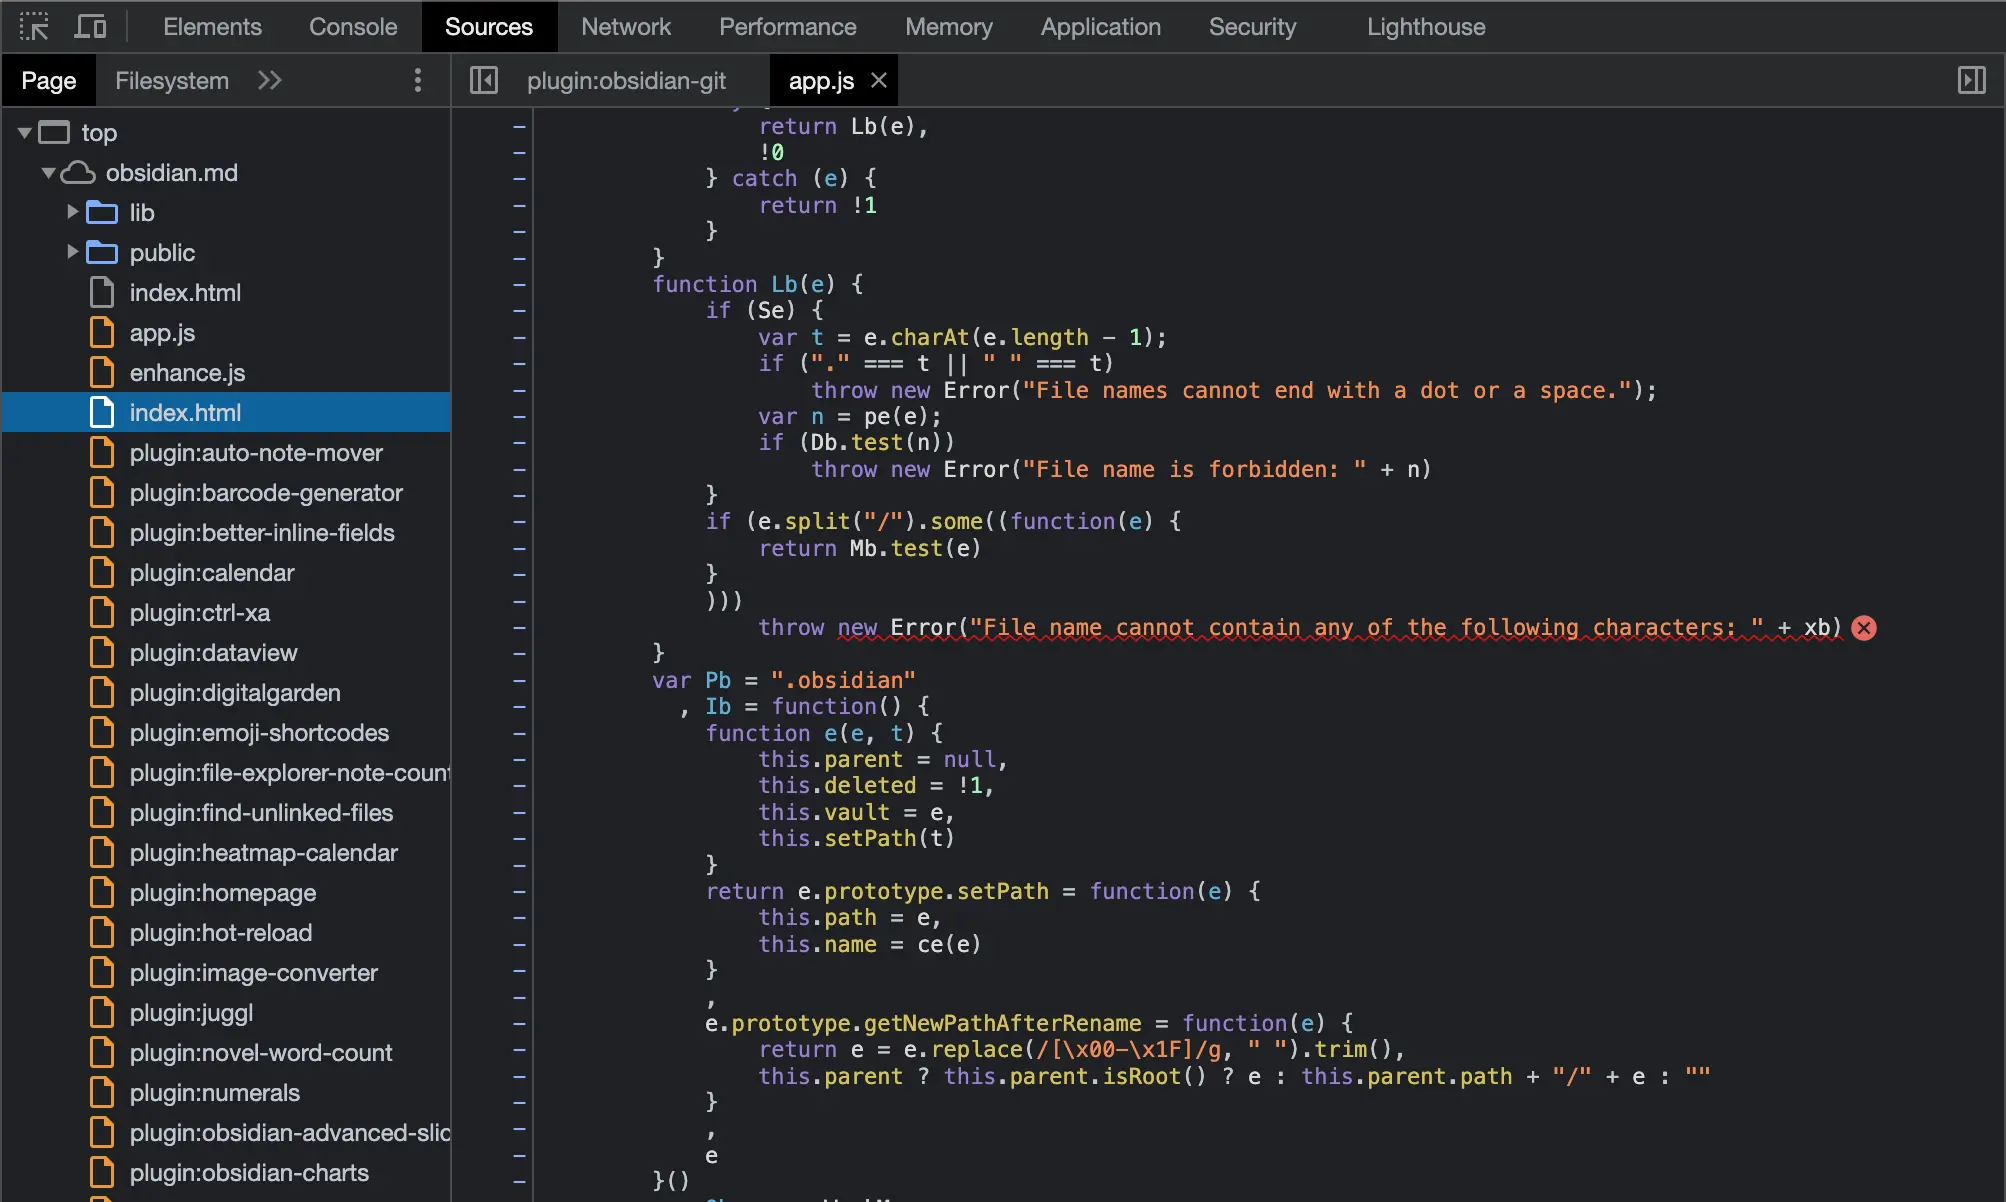Select the Filesystem navigator tab

click(x=172, y=80)
